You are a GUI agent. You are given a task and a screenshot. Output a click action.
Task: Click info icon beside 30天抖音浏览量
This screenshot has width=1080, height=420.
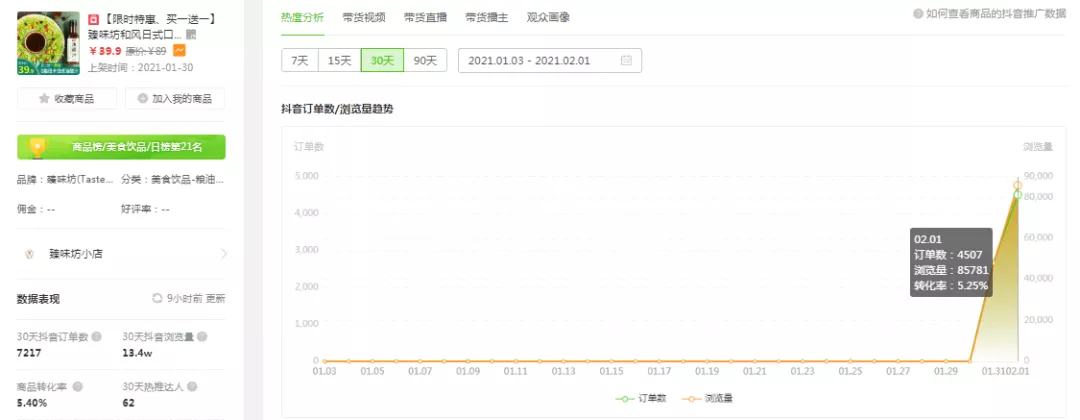coord(201,337)
